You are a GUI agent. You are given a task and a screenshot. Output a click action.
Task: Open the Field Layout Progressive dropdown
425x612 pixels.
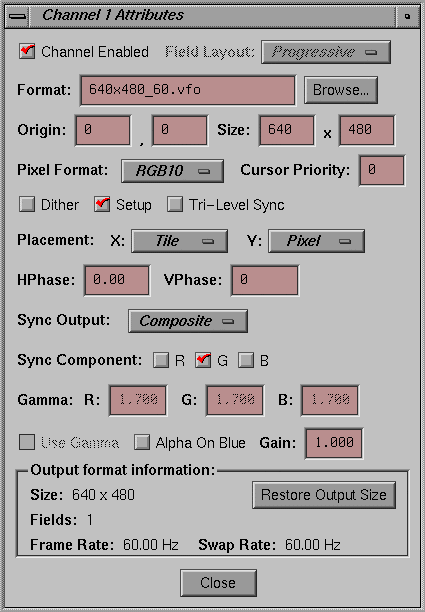[326, 52]
